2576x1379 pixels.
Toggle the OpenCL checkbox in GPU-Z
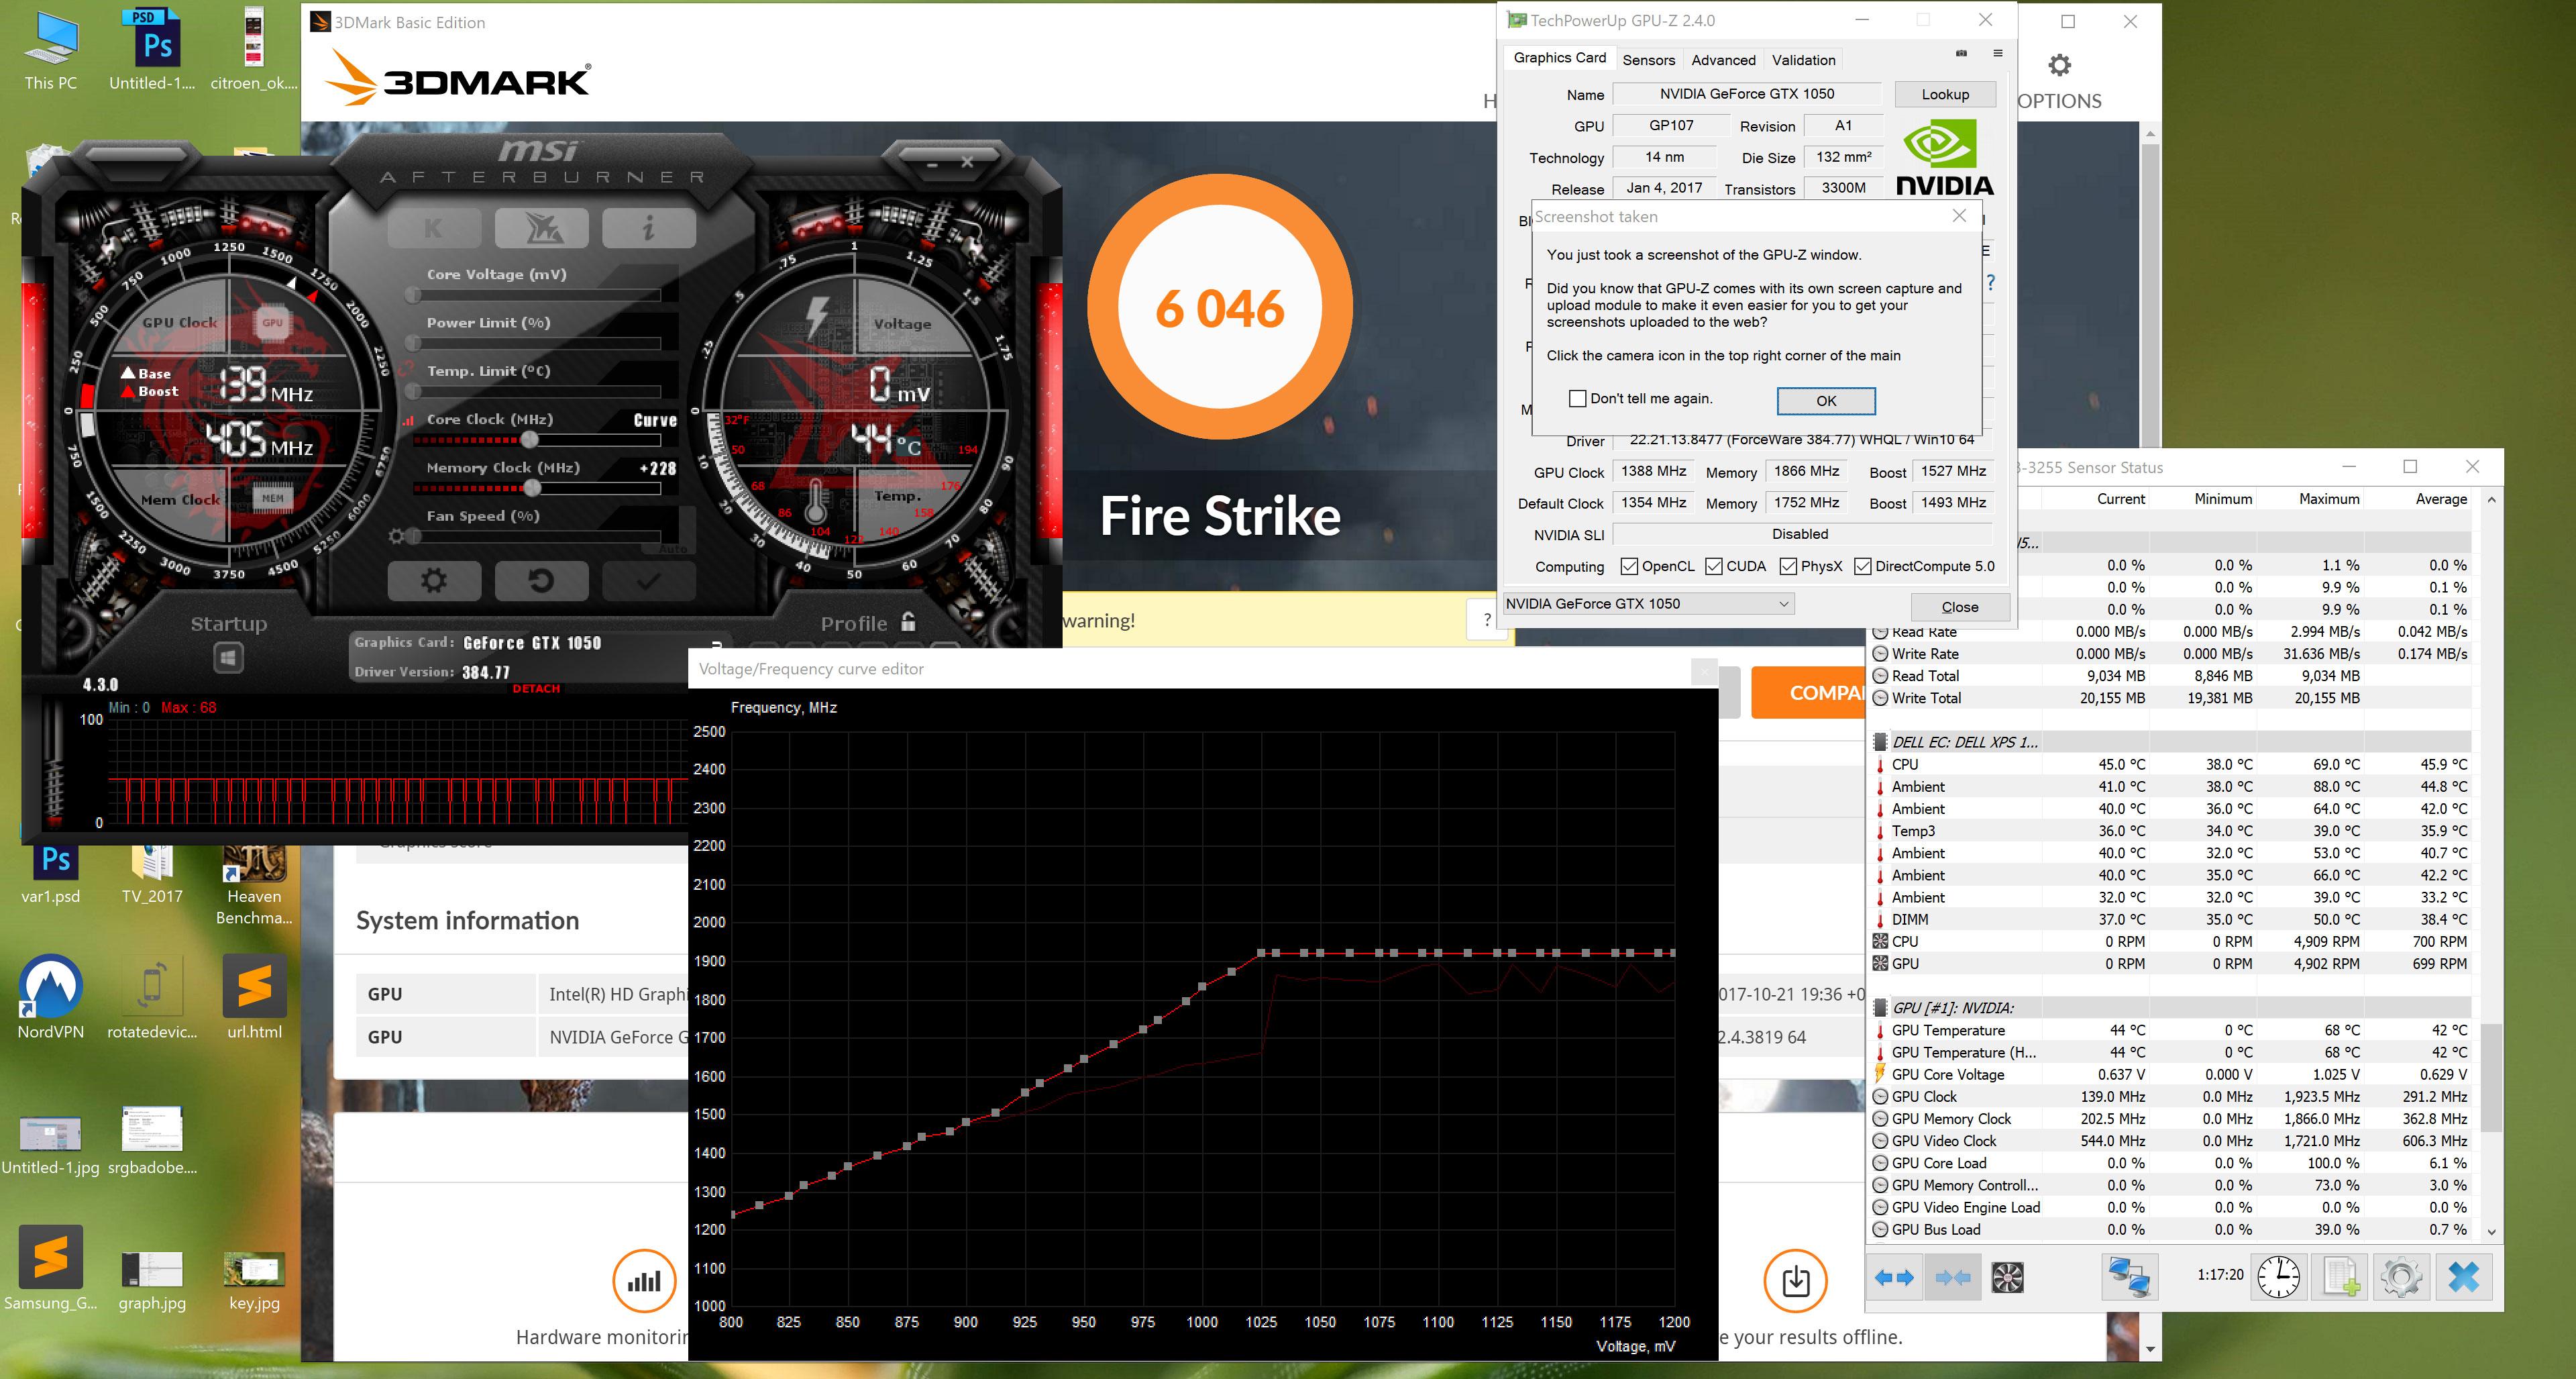click(1629, 567)
